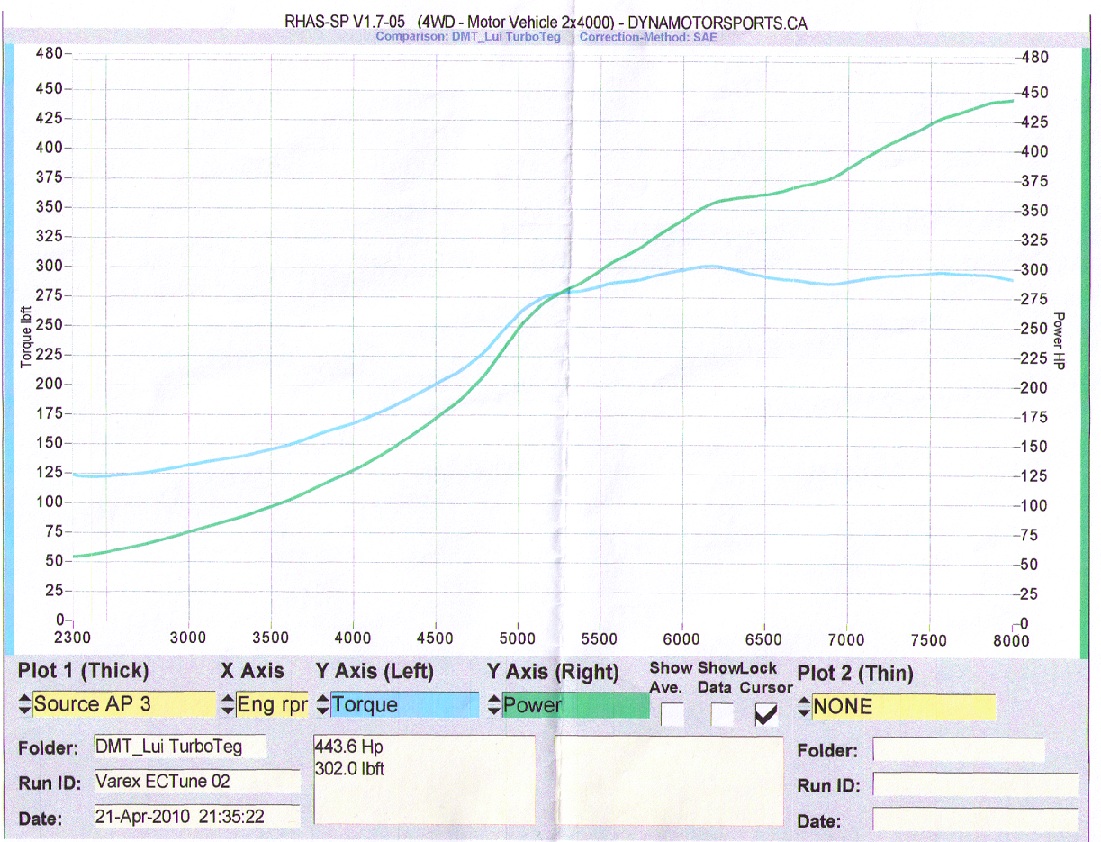Click the curve crossover point on graph
Image resolution: width=1101 pixels, height=842 pixels.
tap(568, 289)
